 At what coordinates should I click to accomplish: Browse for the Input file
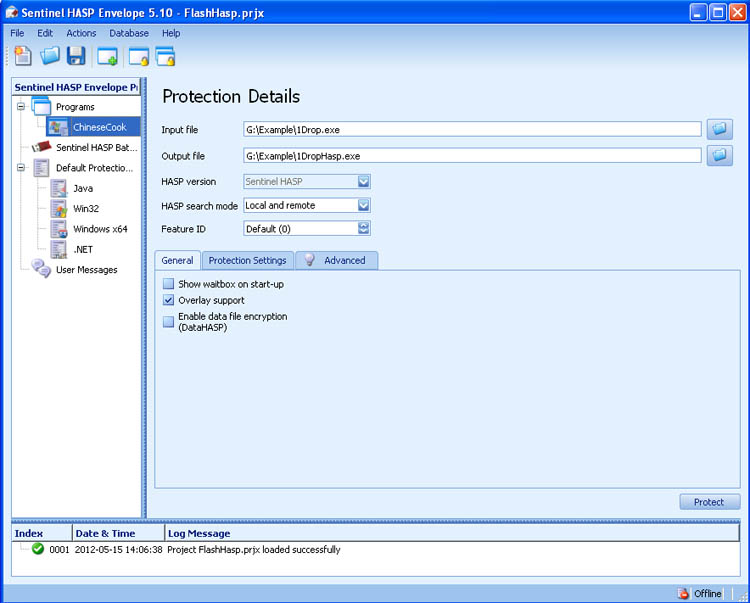click(x=719, y=129)
